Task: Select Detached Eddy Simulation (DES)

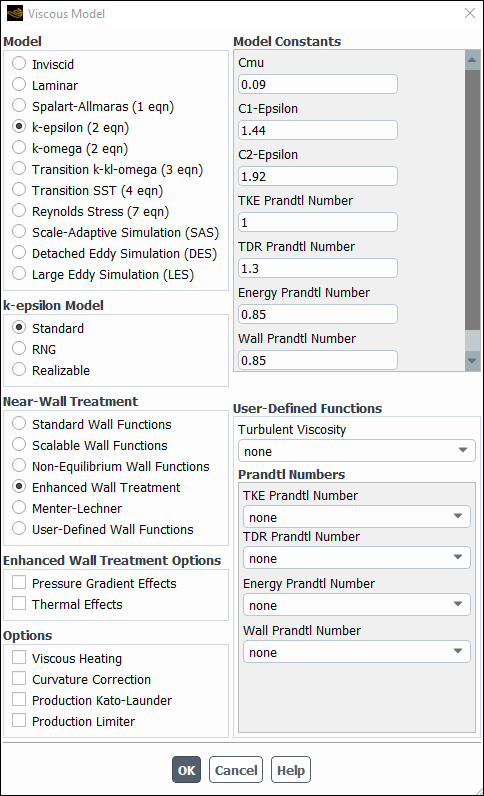Action: pyautogui.click(x=19, y=253)
